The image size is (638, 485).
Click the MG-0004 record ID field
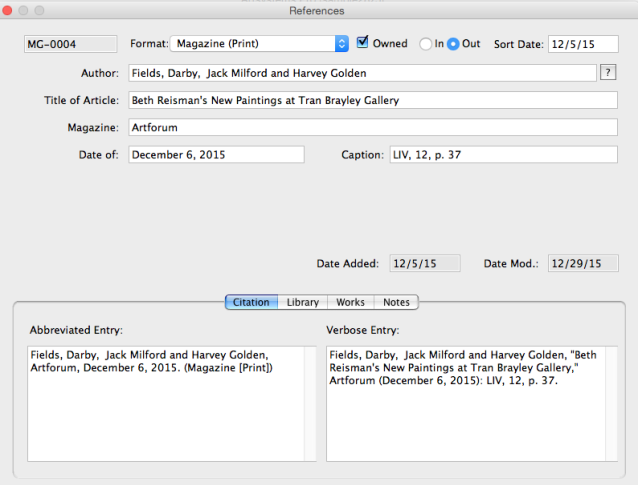70,45
